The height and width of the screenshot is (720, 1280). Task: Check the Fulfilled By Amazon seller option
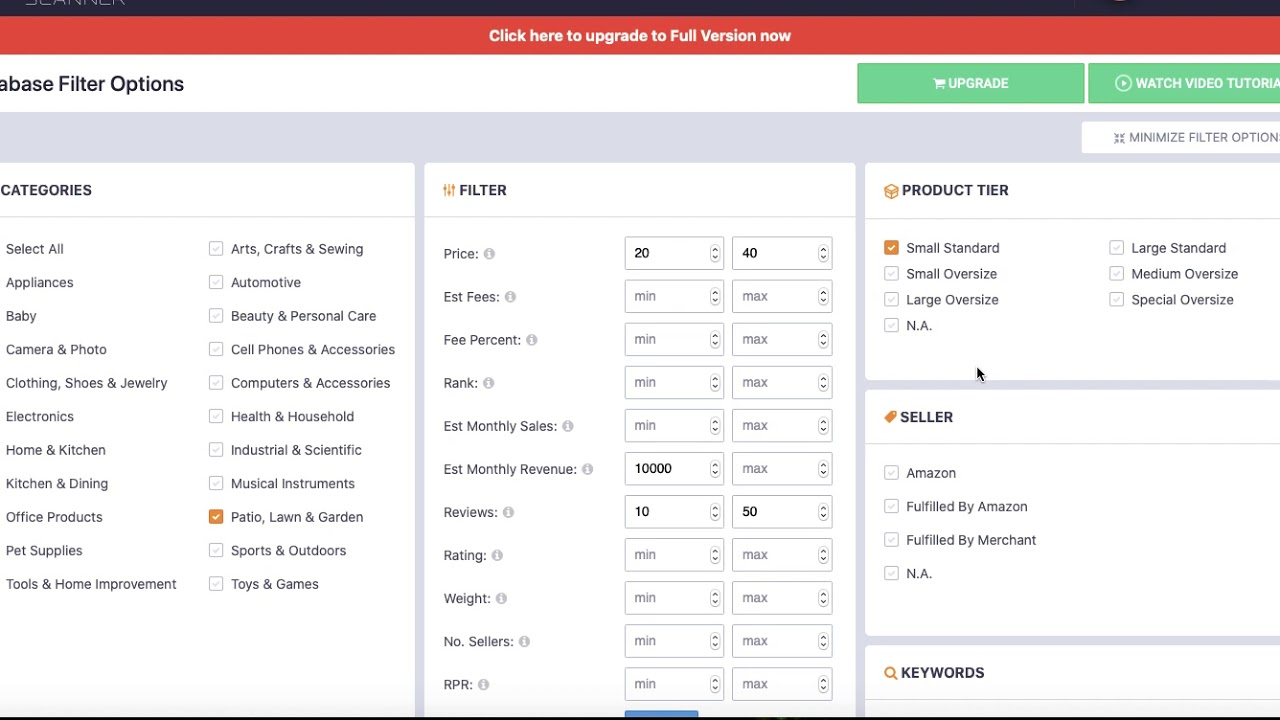pyautogui.click(x=891, y=506)
